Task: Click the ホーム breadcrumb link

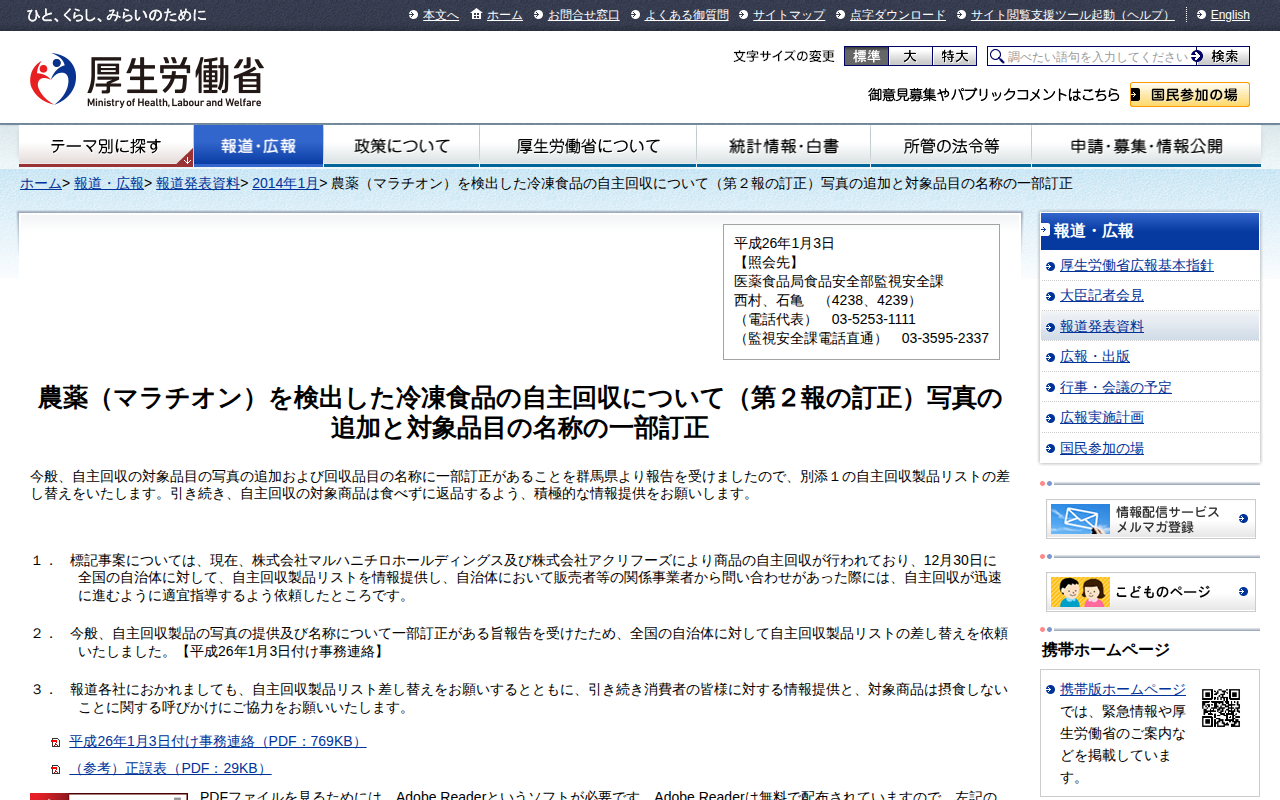Action: pos(41,183)
